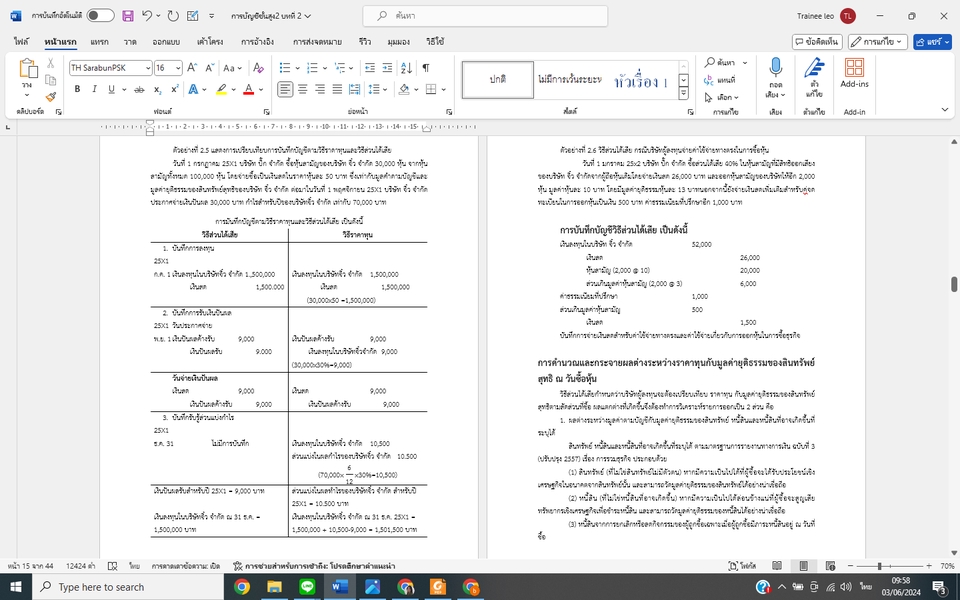The height and width of the screenshot is (600, 960).
Task: Click the Share button
Action: tap(932, 42)
